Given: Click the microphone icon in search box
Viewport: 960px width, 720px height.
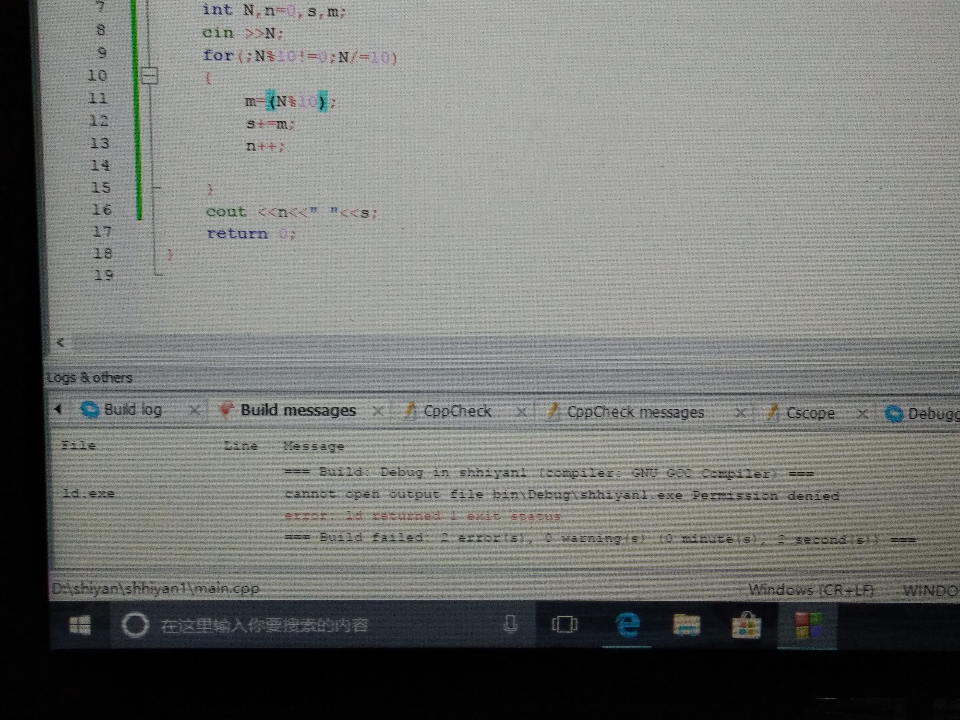Looking at the screenshot, I should tap(510, 624).
